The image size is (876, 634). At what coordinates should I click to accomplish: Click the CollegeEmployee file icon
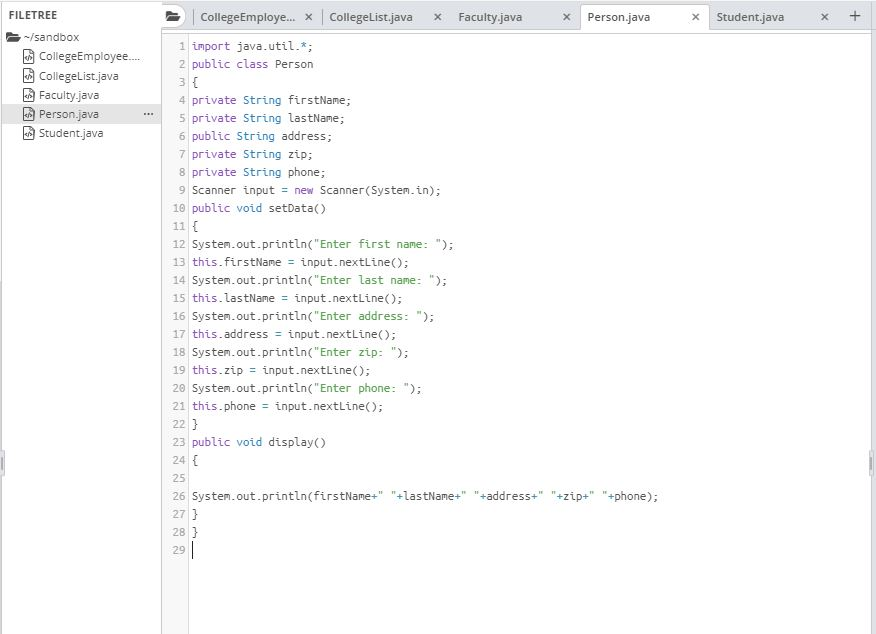tap(28, 56)
